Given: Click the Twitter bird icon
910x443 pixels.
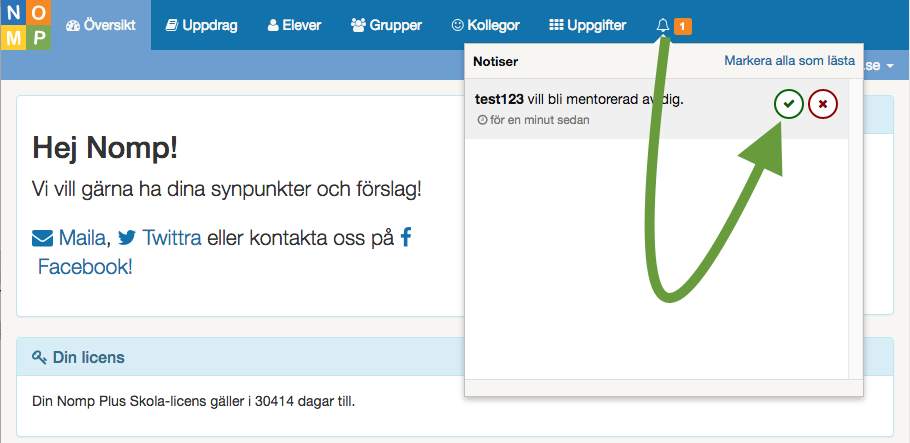Looking at the screenshot, I should pyautogui.click(x=127, y=238).
